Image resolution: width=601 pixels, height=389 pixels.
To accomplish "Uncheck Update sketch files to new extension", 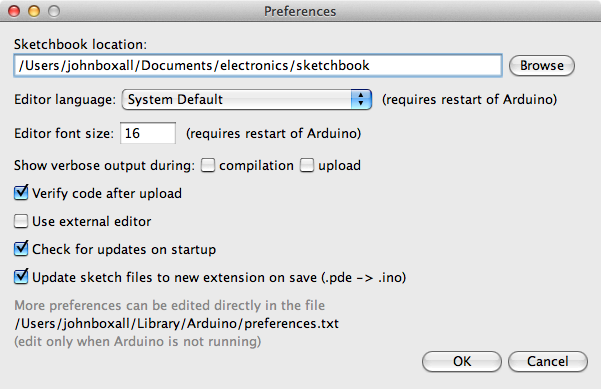I will (x=21, y=277).
